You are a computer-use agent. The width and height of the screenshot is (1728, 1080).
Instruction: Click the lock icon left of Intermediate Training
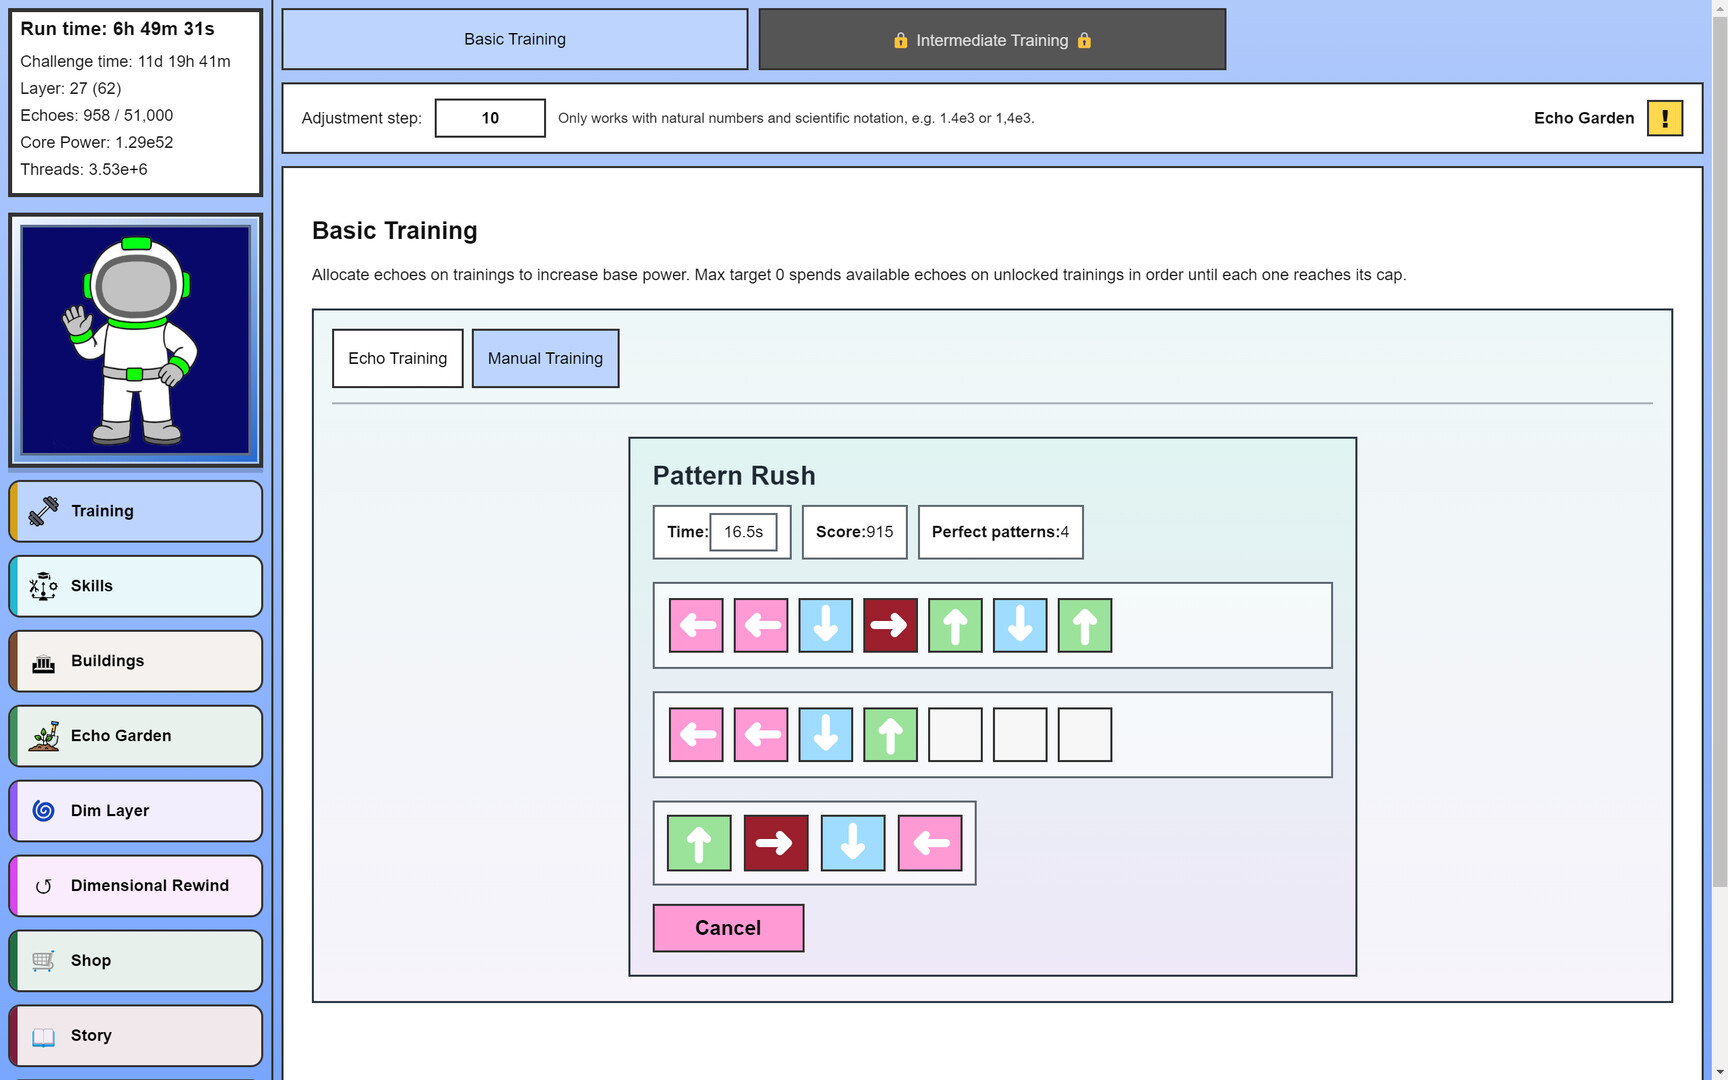point(900,40)
